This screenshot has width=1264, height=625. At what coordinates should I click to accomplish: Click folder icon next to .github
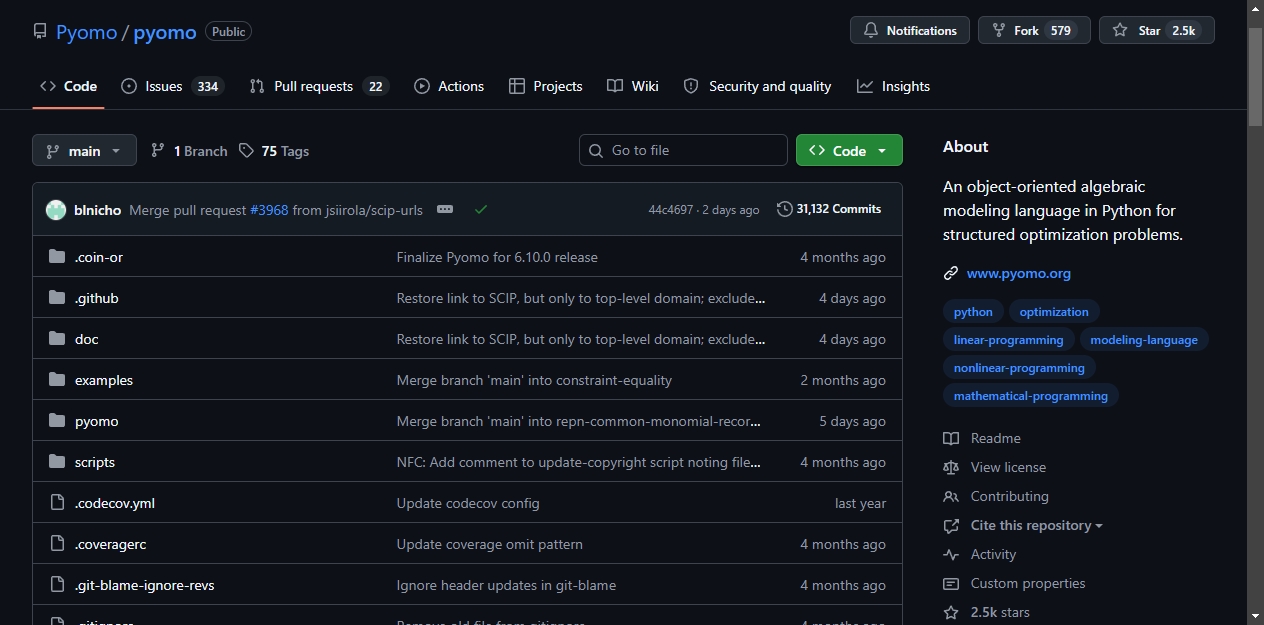(57, 298)
